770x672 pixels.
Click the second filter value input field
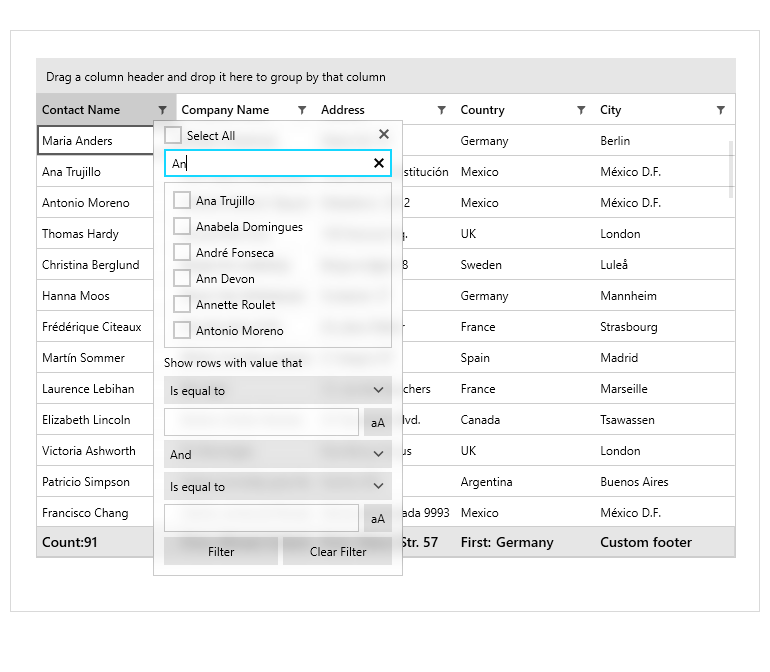[x=262, y=518]
